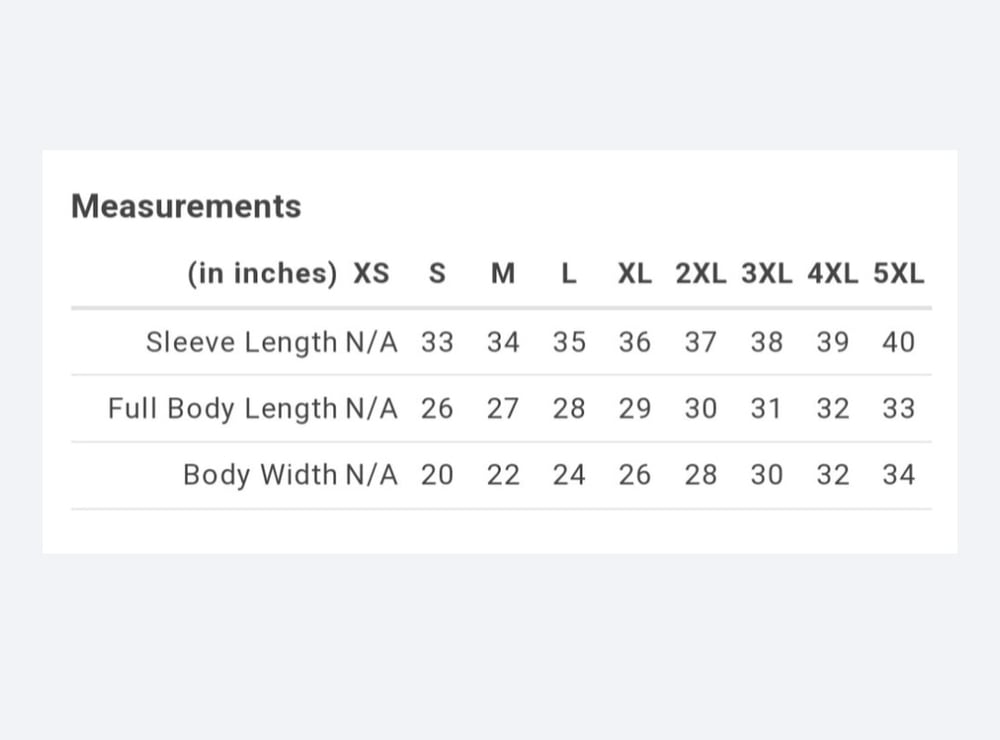Select Full Body Length value for XL
Image resolution: width=1000 pixels, height=740 pixels.
click(634, 408)
